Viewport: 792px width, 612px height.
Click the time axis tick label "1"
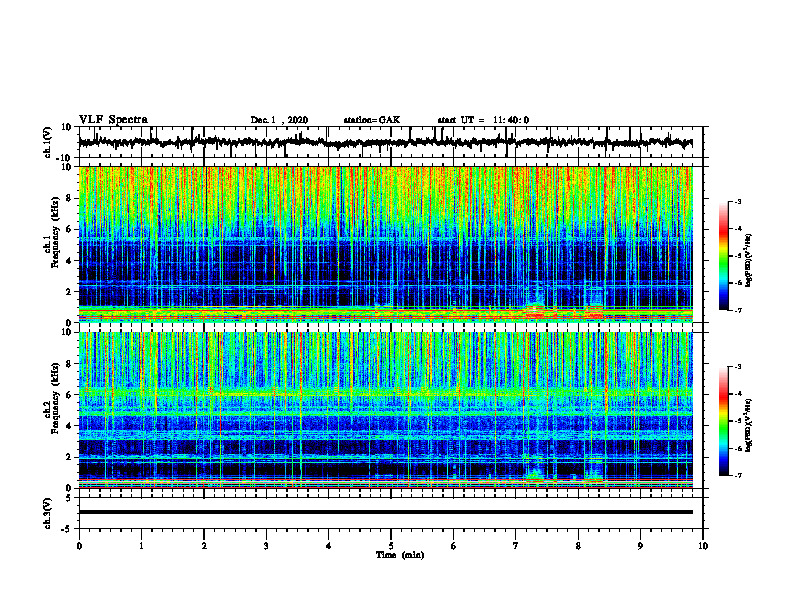(142, 546)
